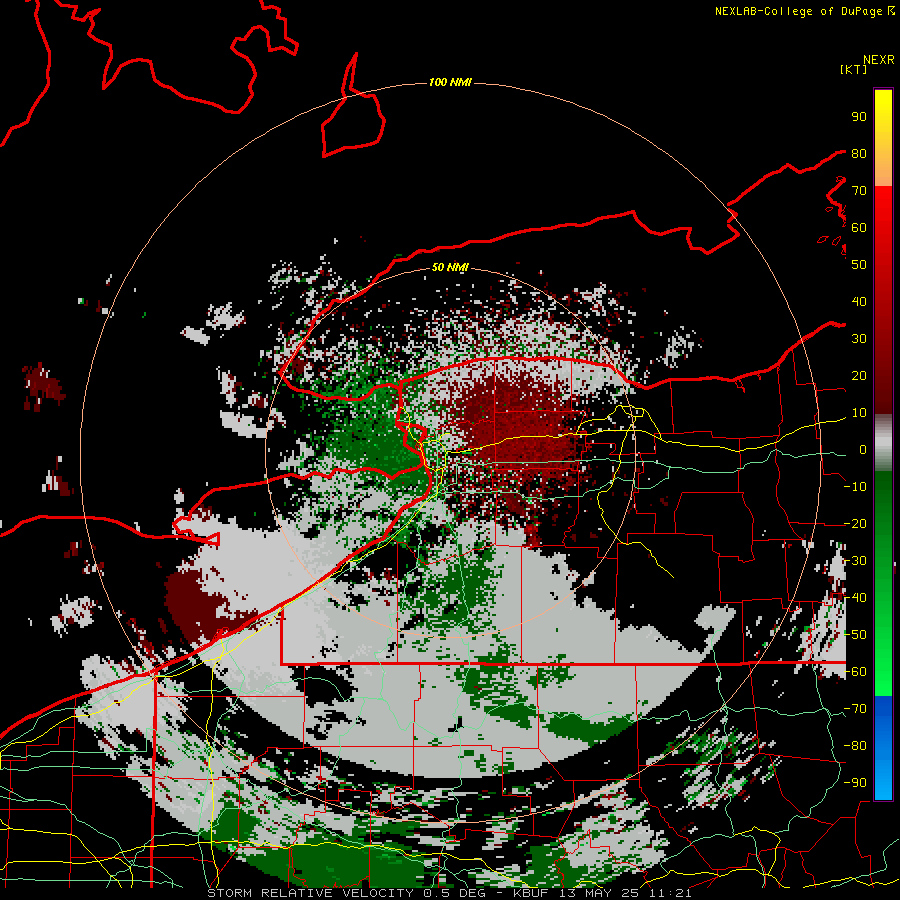The width and height of the screenshot is (900, 900).
Task: Click the -70 value on the velocity scale
Action: point(855,709)
